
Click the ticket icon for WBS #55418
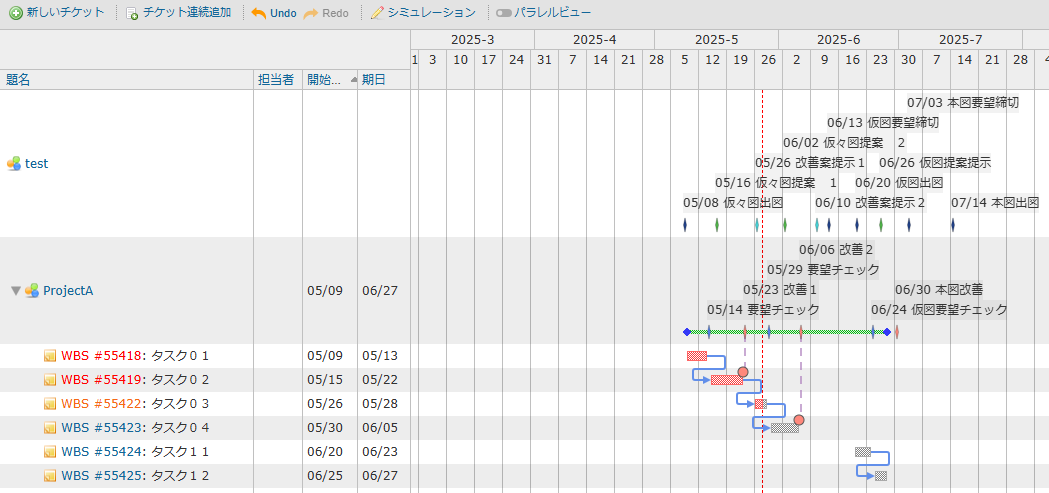point(50,356)
